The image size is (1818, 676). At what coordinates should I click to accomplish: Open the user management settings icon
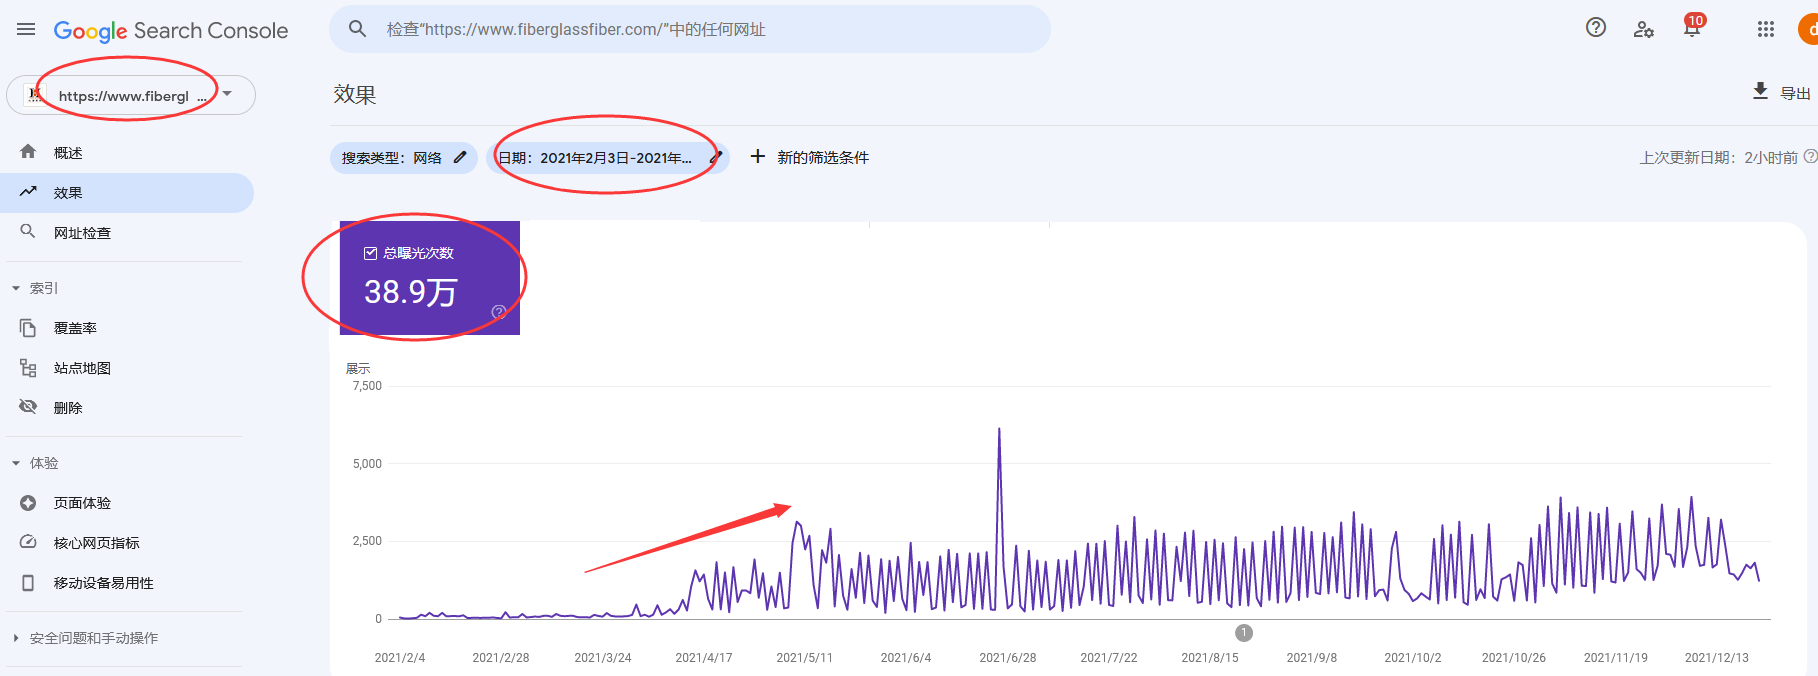[1643, 29]
